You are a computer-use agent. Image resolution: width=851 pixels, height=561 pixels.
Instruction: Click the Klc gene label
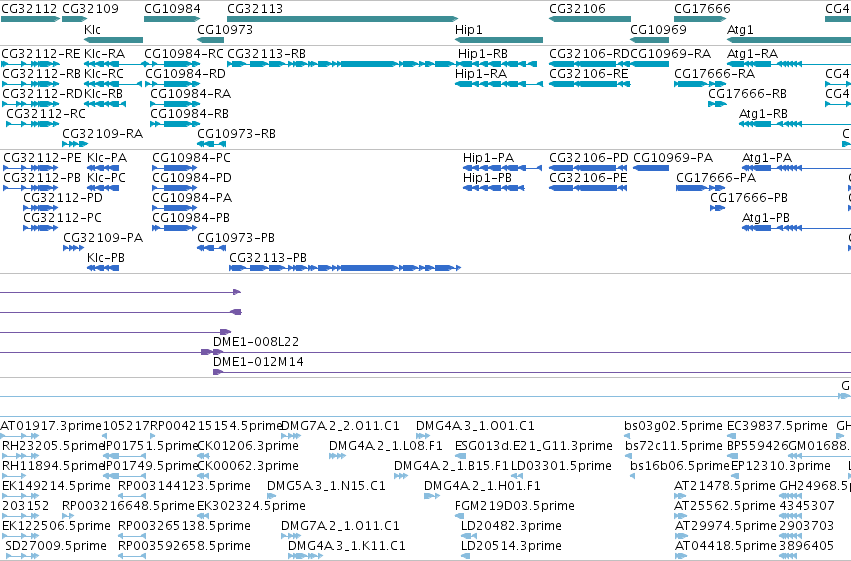click(x=92, y=30)
